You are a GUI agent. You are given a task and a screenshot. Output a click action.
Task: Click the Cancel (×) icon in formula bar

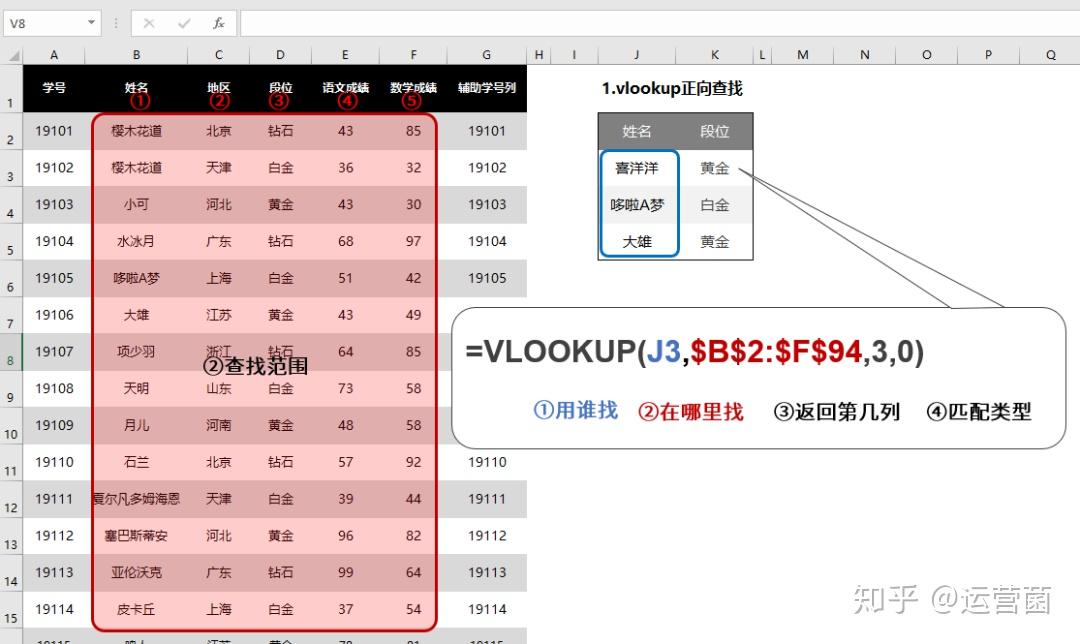[x=148, y=22]
